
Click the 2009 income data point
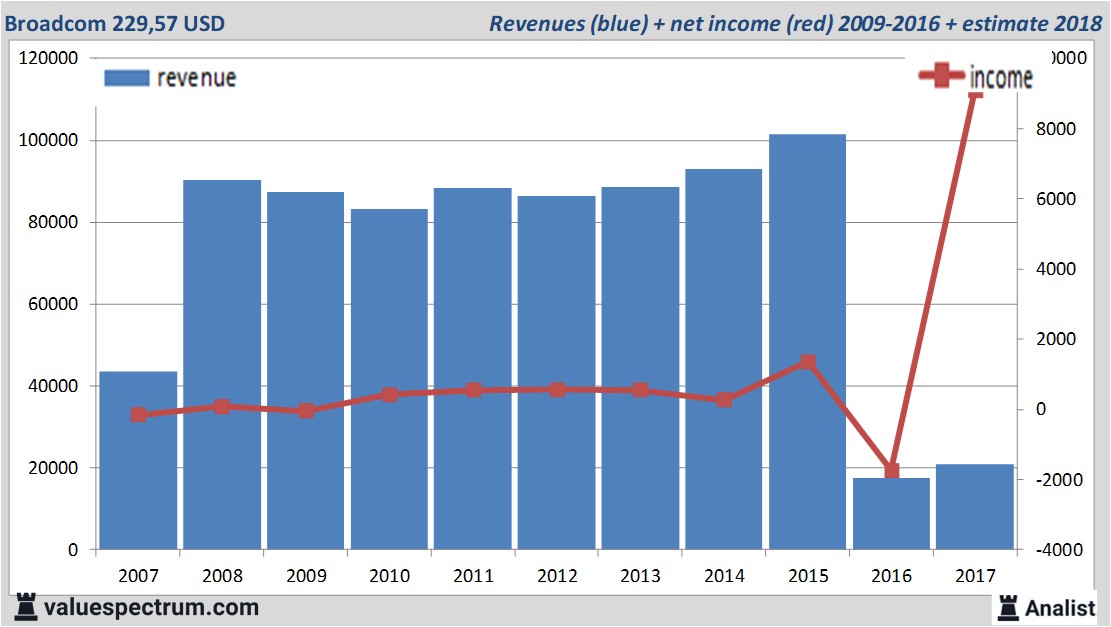point(306,410)
